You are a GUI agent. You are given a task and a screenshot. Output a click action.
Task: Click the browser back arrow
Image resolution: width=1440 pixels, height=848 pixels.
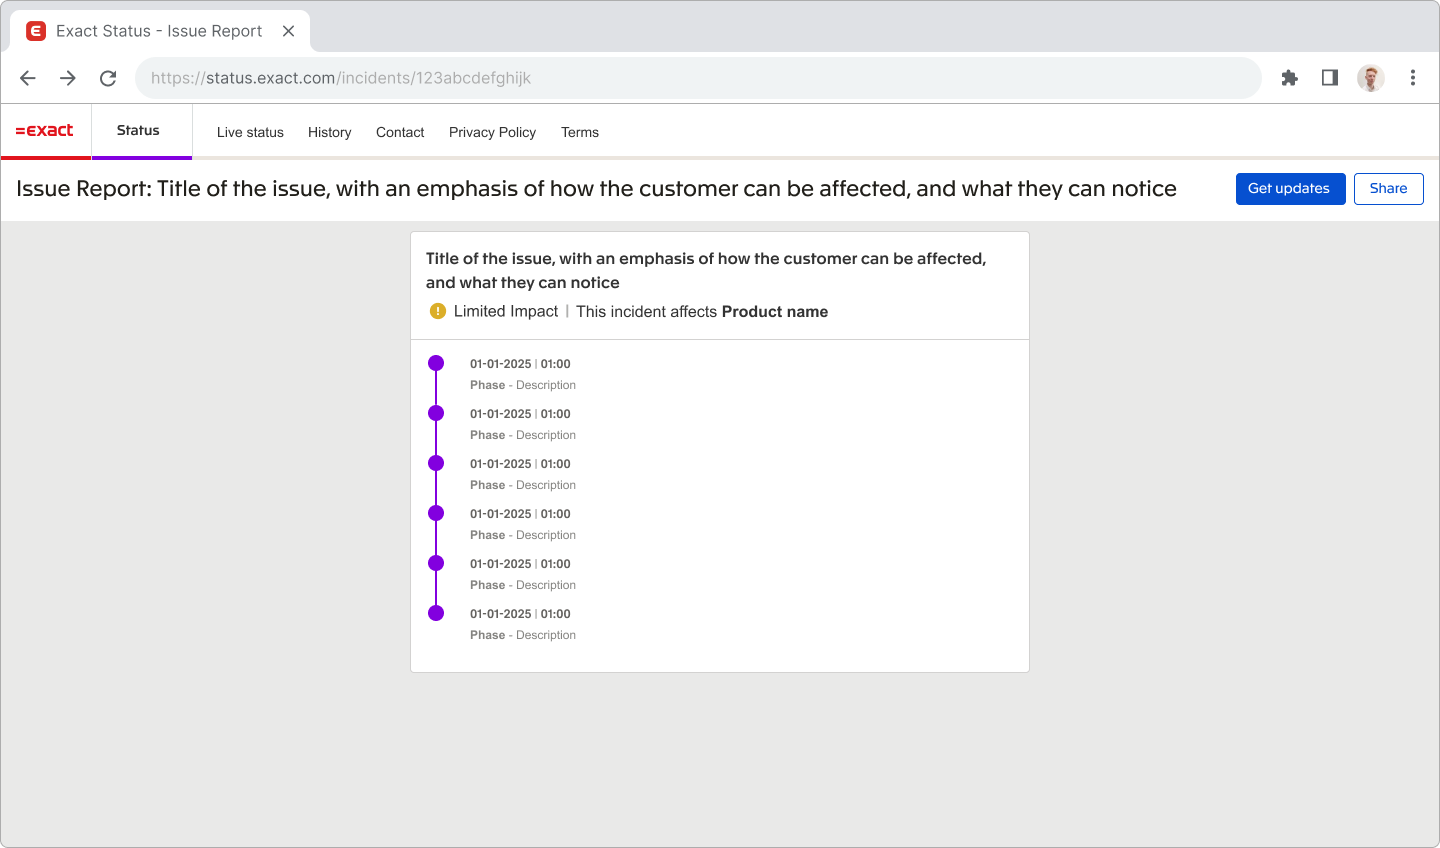[x=28, y=78]
